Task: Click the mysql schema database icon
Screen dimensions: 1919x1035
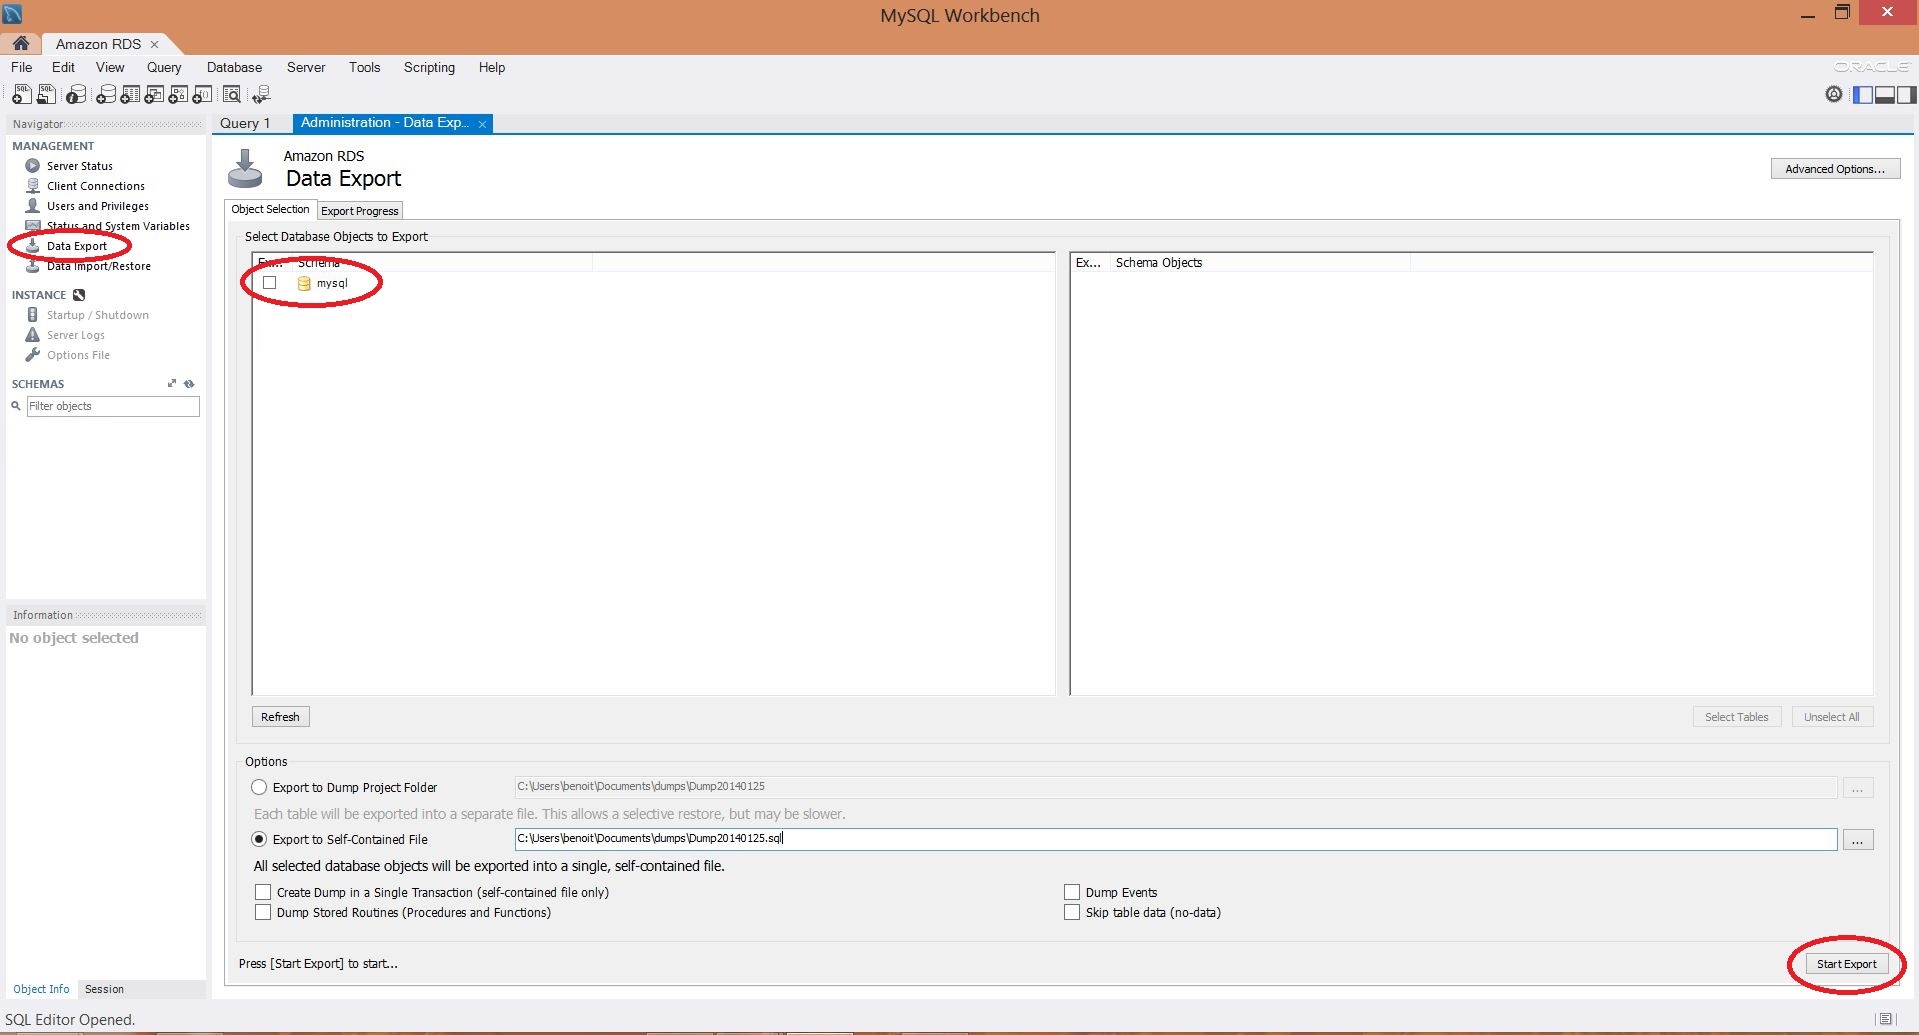Action: 304,283
